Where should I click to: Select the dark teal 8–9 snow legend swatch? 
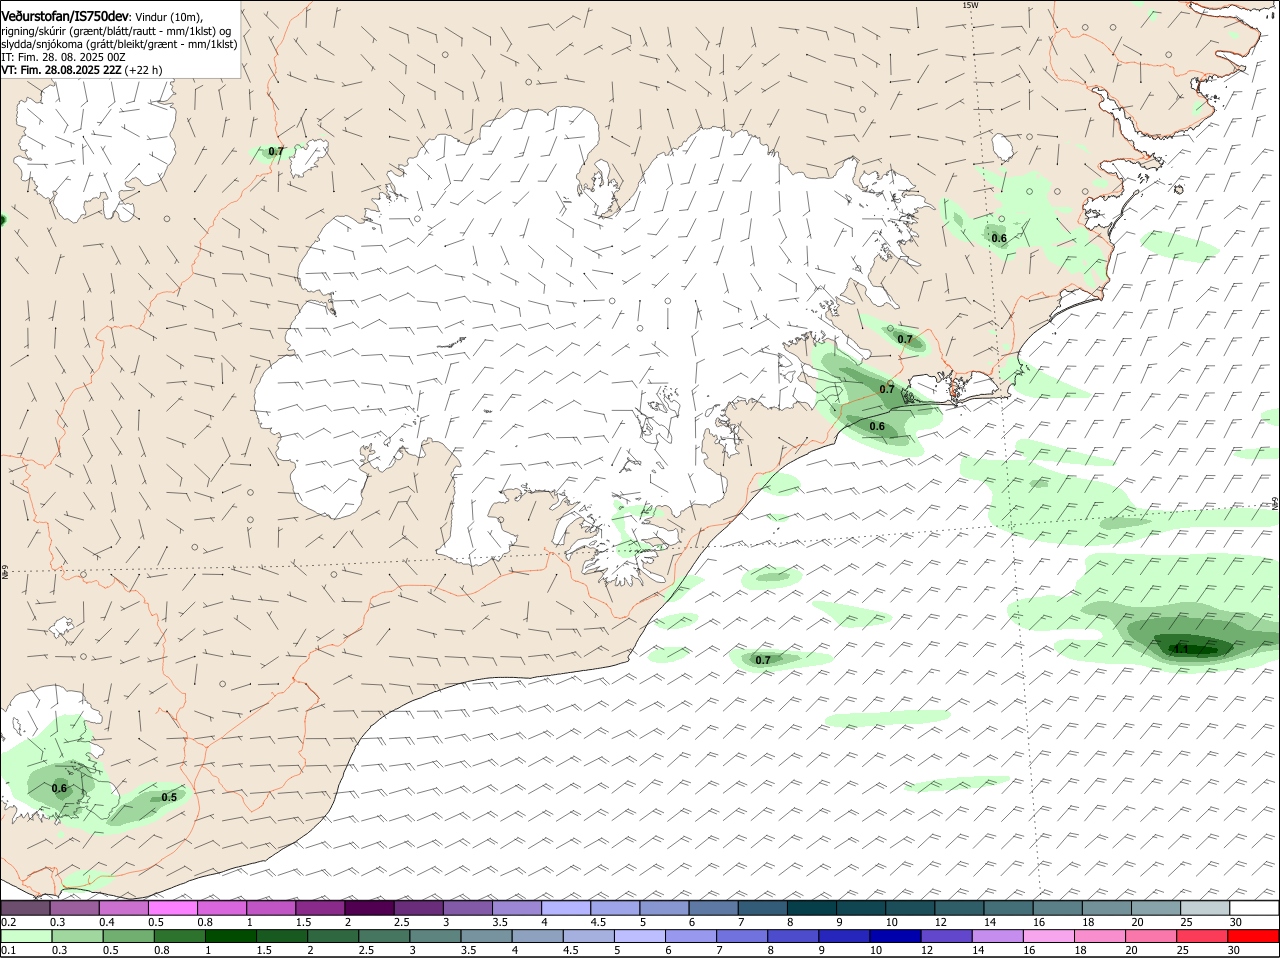coord(813,908)
